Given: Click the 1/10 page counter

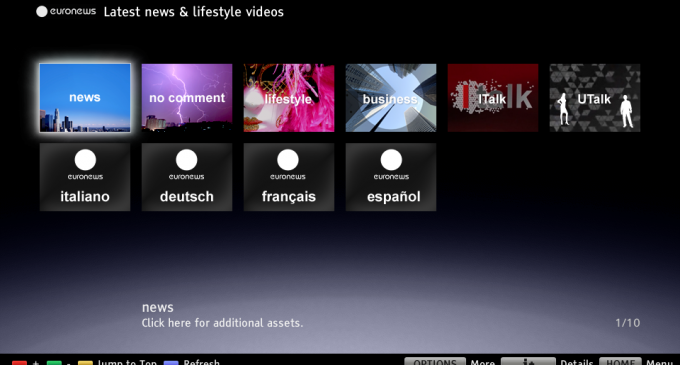Looking at the screenshot, I should tap(628, 323).
